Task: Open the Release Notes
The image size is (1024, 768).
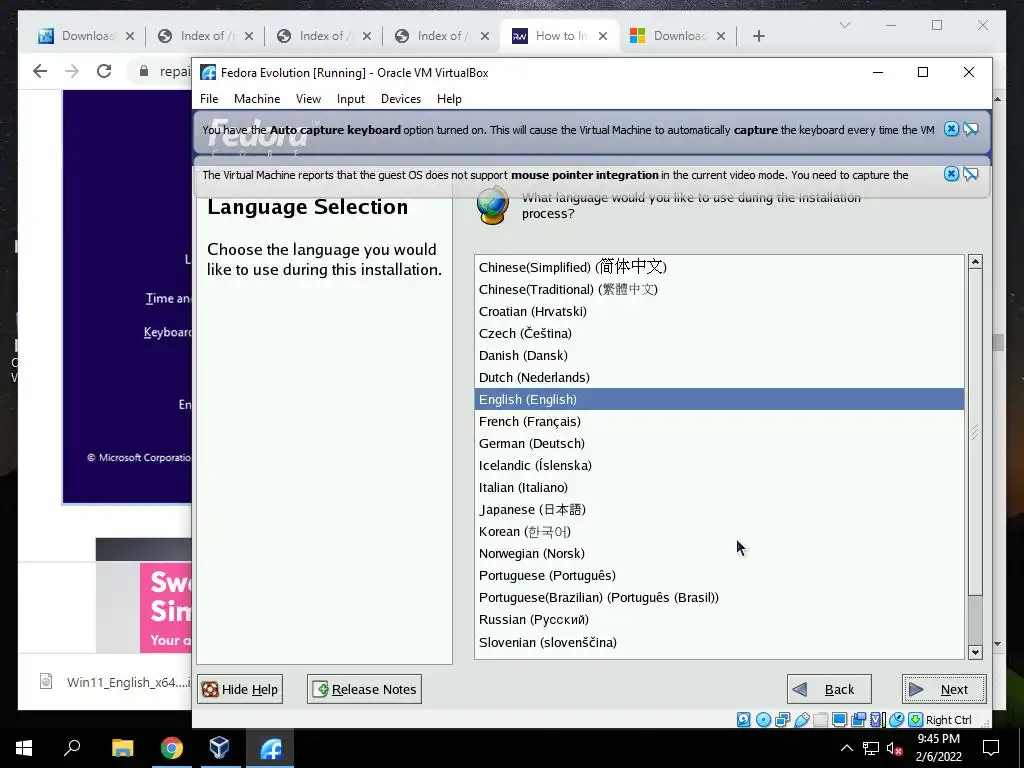Action: click(x=364, y=689)
